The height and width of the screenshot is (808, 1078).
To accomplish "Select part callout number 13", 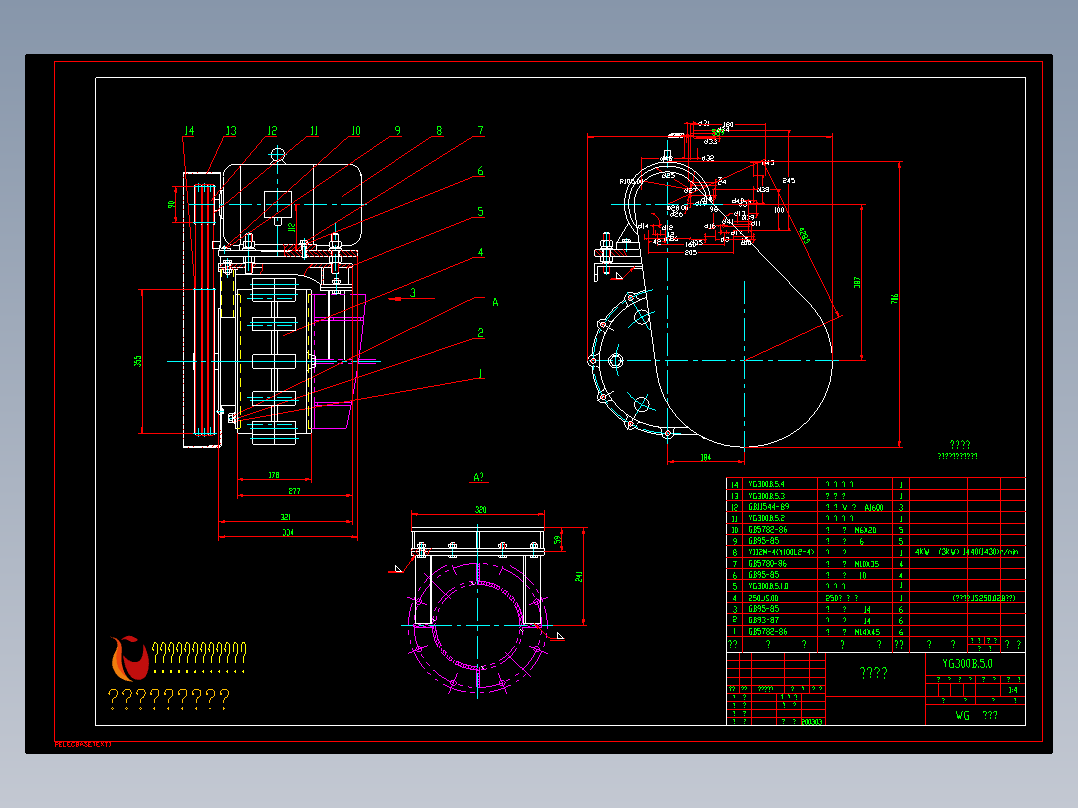I will pos(231,131).
